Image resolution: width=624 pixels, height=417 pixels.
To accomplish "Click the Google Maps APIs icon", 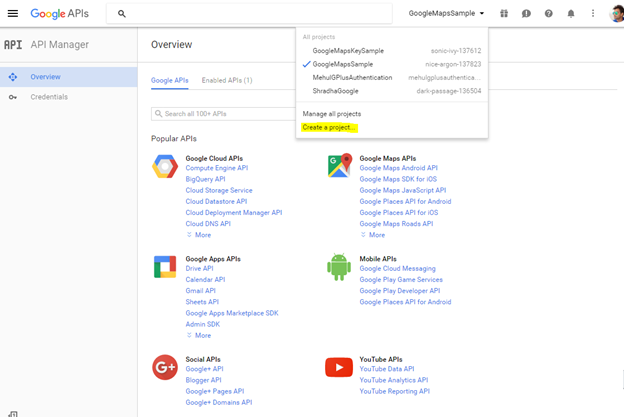I will pyautogui.click(x=339, y=166).
